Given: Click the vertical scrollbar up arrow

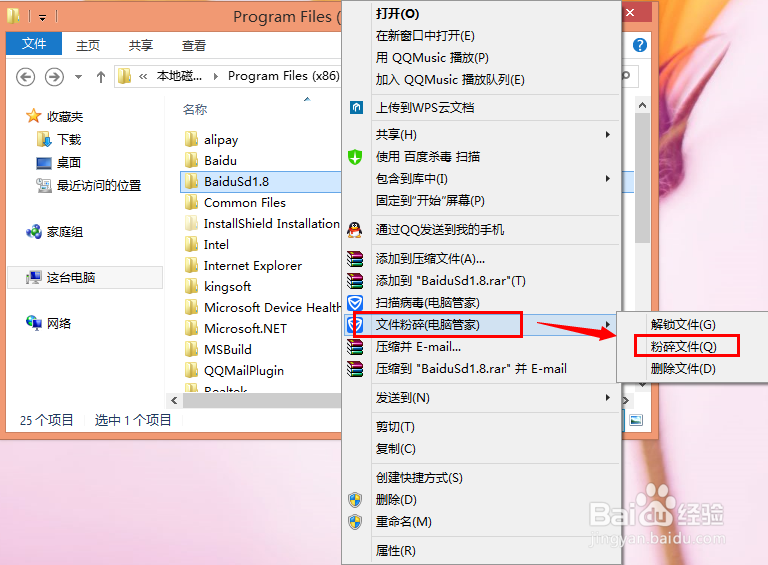Looking at the screenshot, I should click(642, 105).
